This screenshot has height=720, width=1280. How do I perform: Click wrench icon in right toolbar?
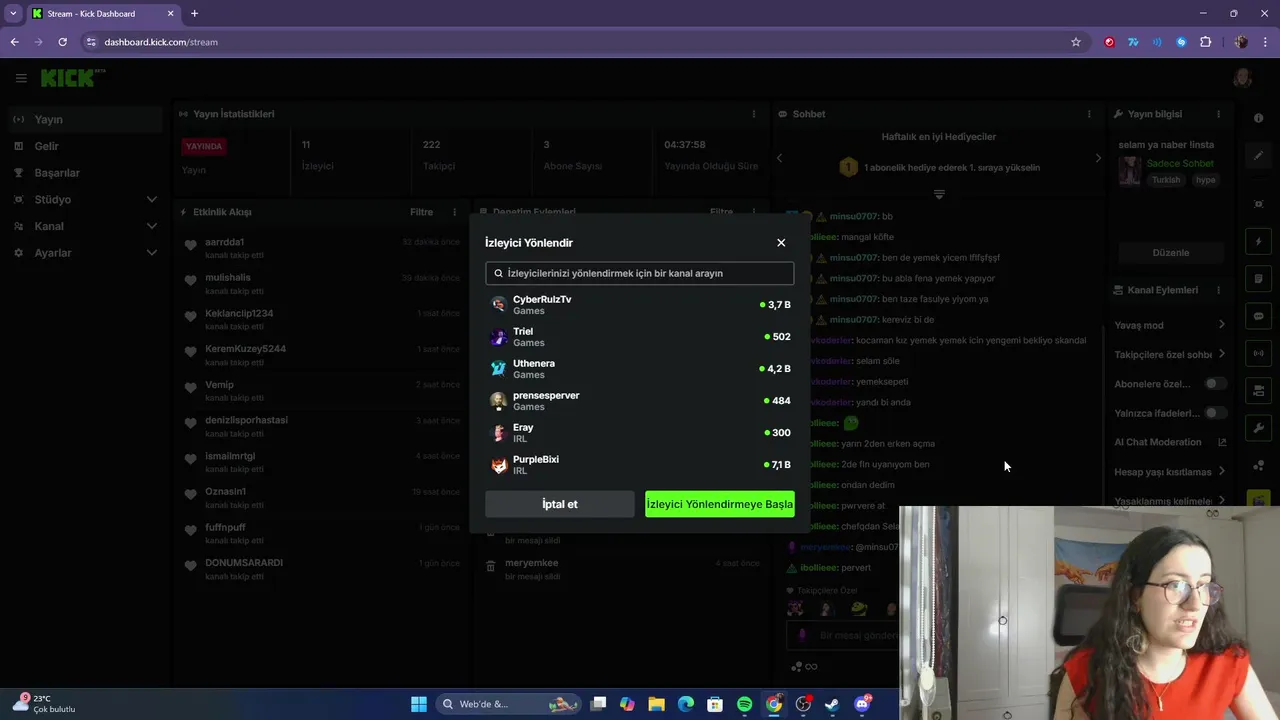1258,428
